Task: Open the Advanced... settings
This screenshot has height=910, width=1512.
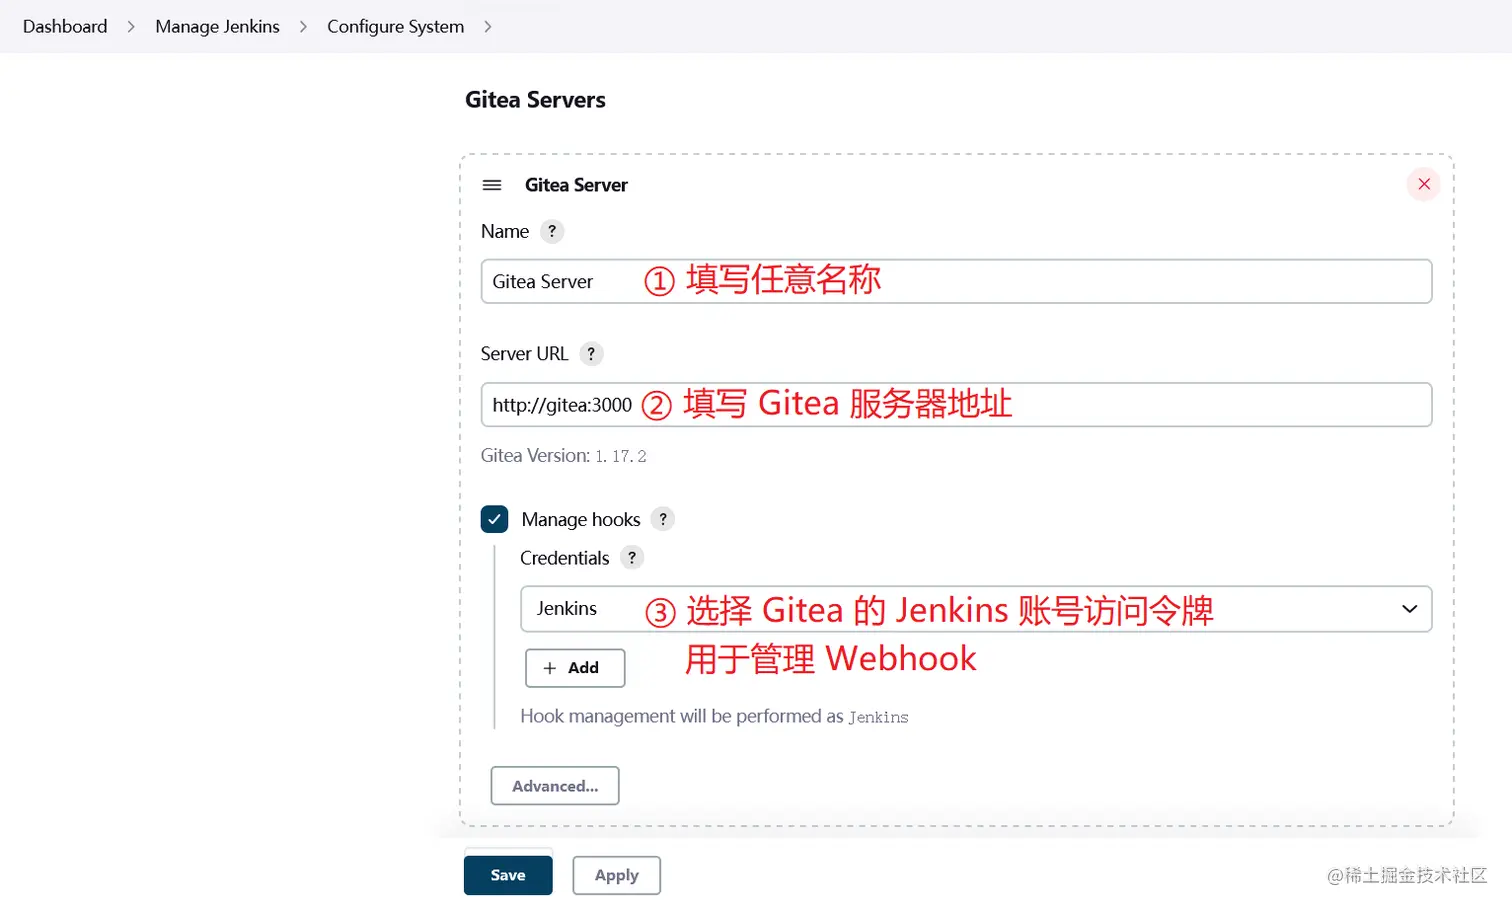Action: pos(555,786)
